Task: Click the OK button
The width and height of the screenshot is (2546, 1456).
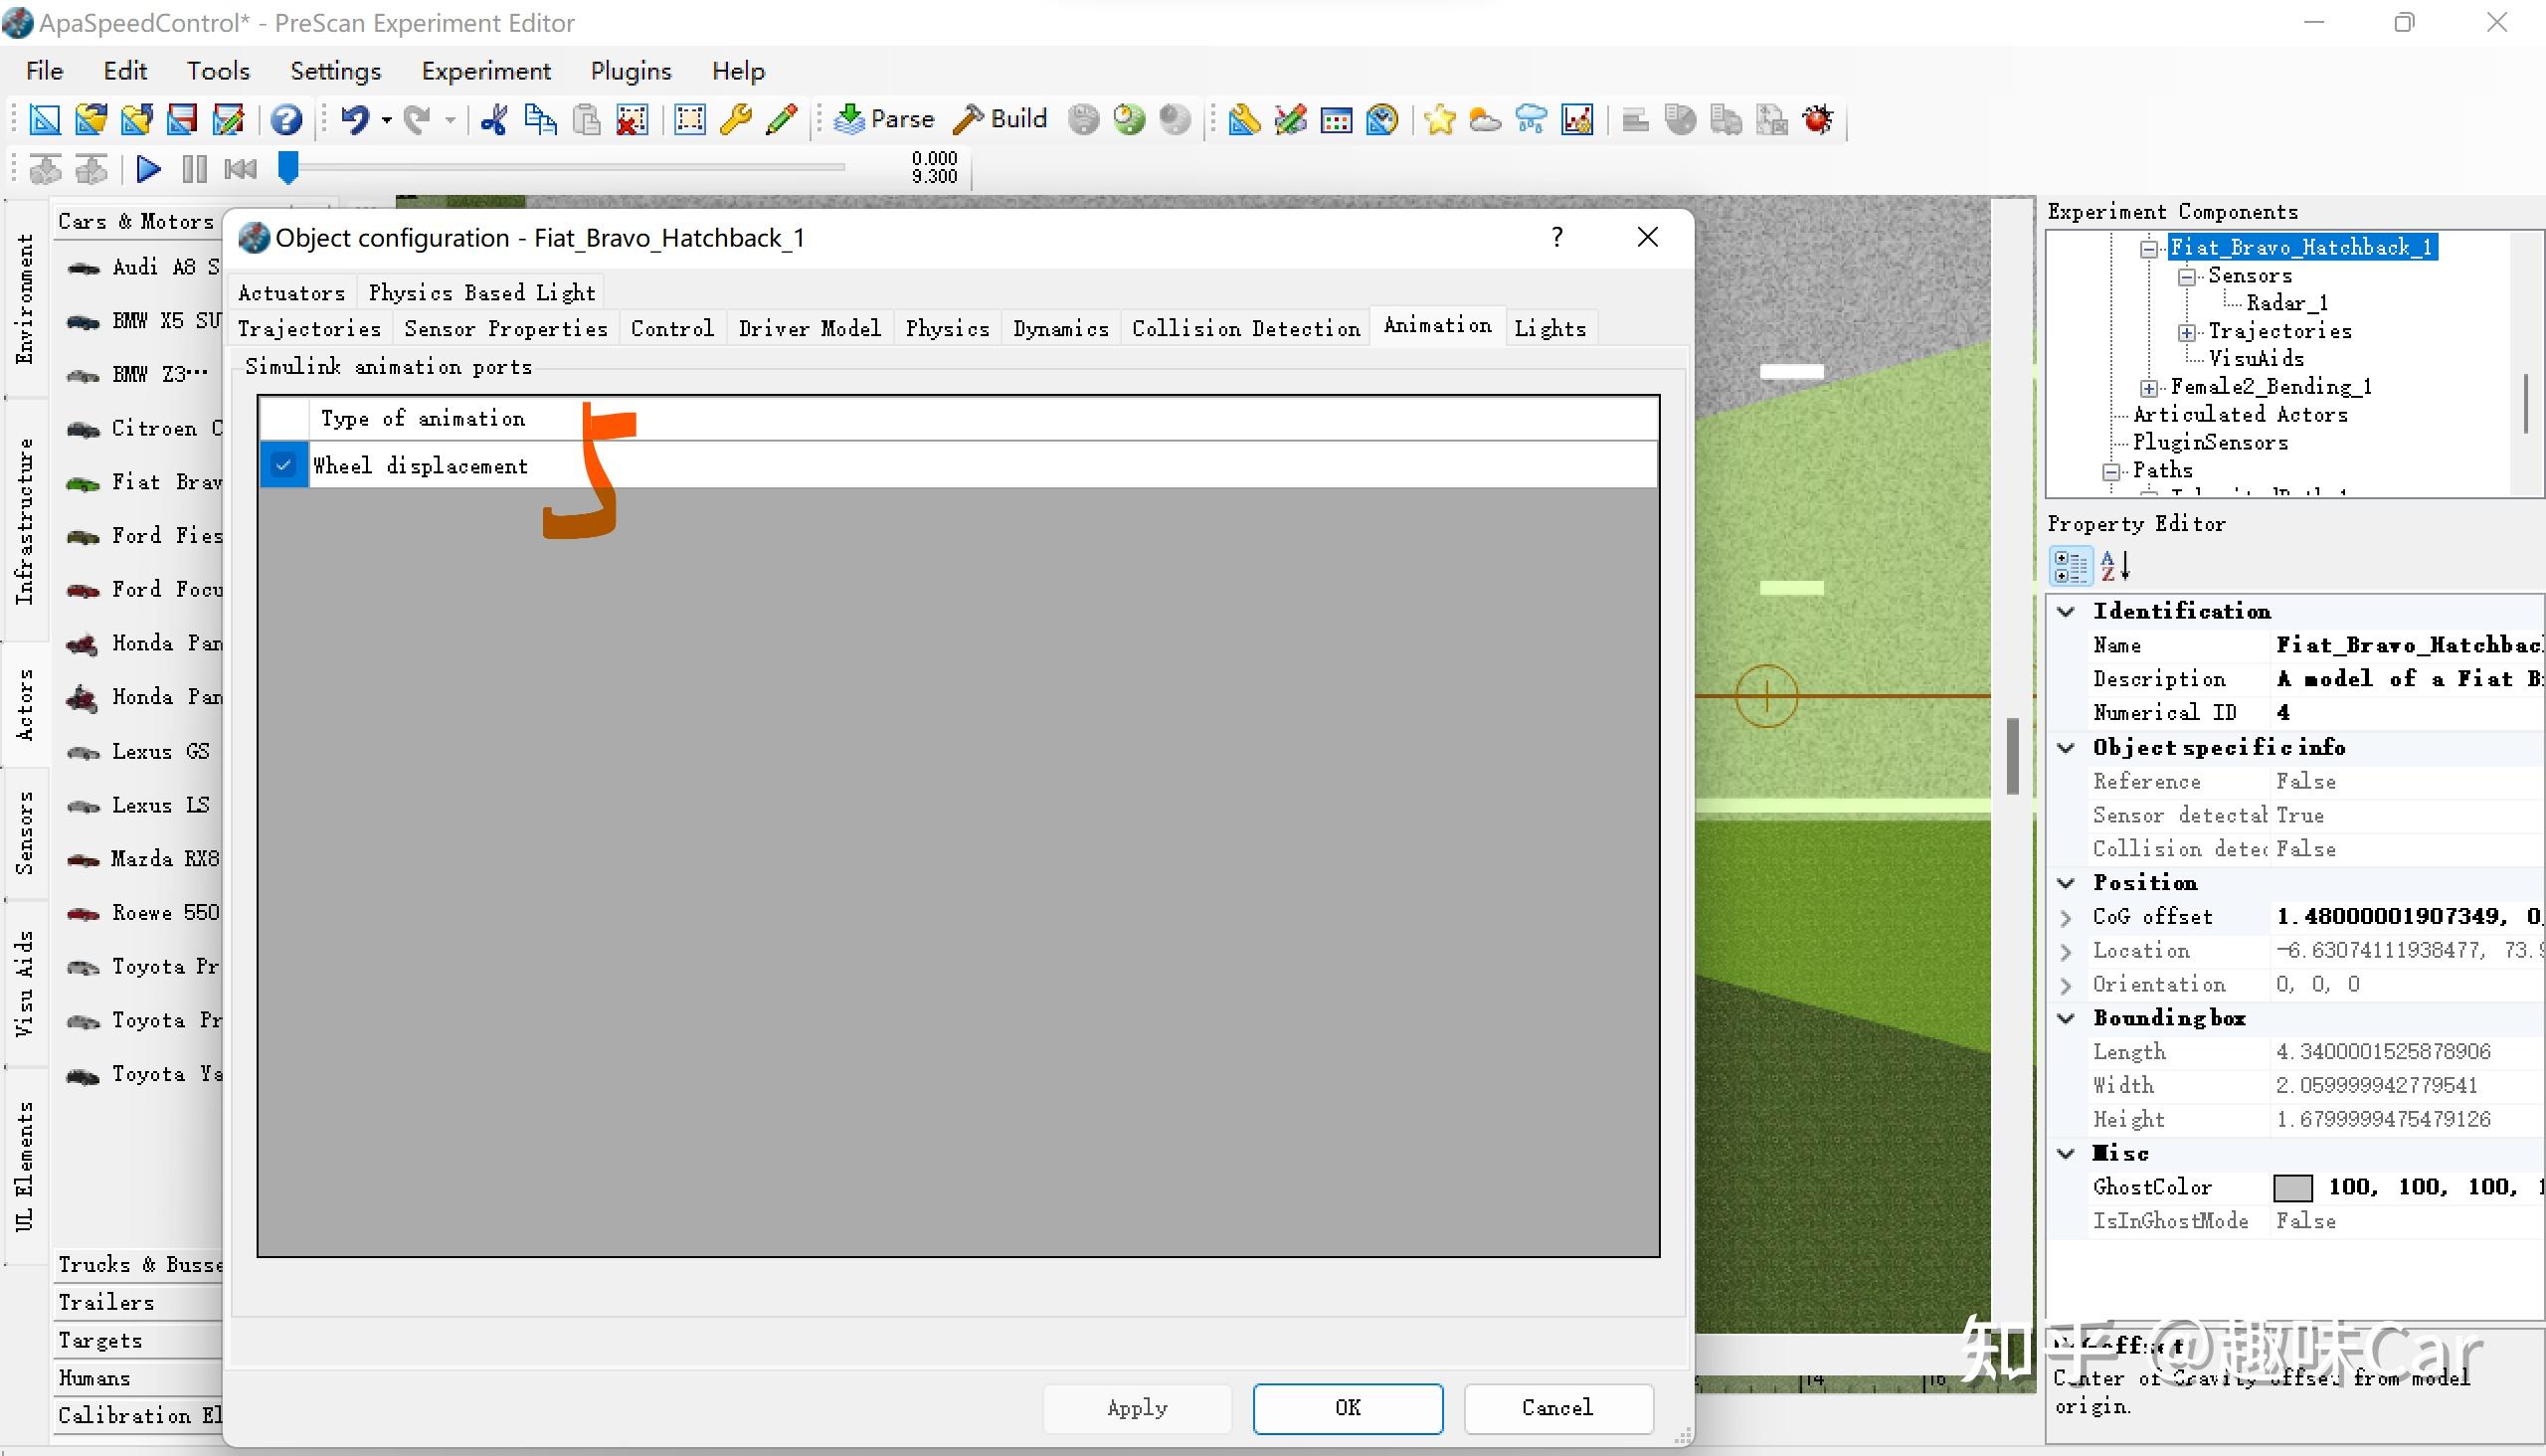Action: (x=1347, y=1408)
